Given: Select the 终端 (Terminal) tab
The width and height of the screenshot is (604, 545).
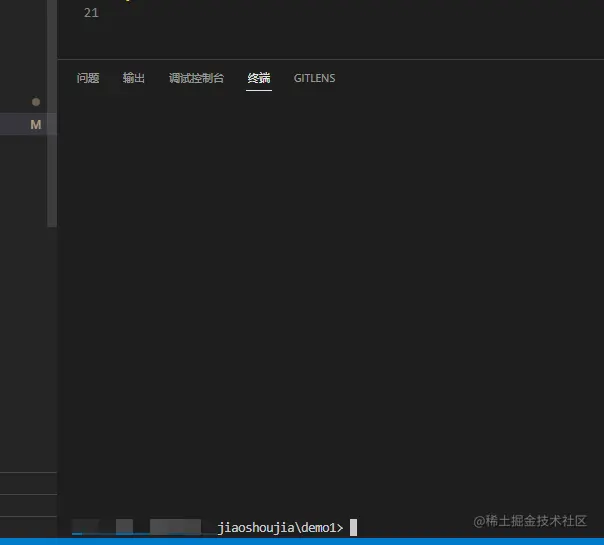Looking at the screenshot, I should [259, 78].
